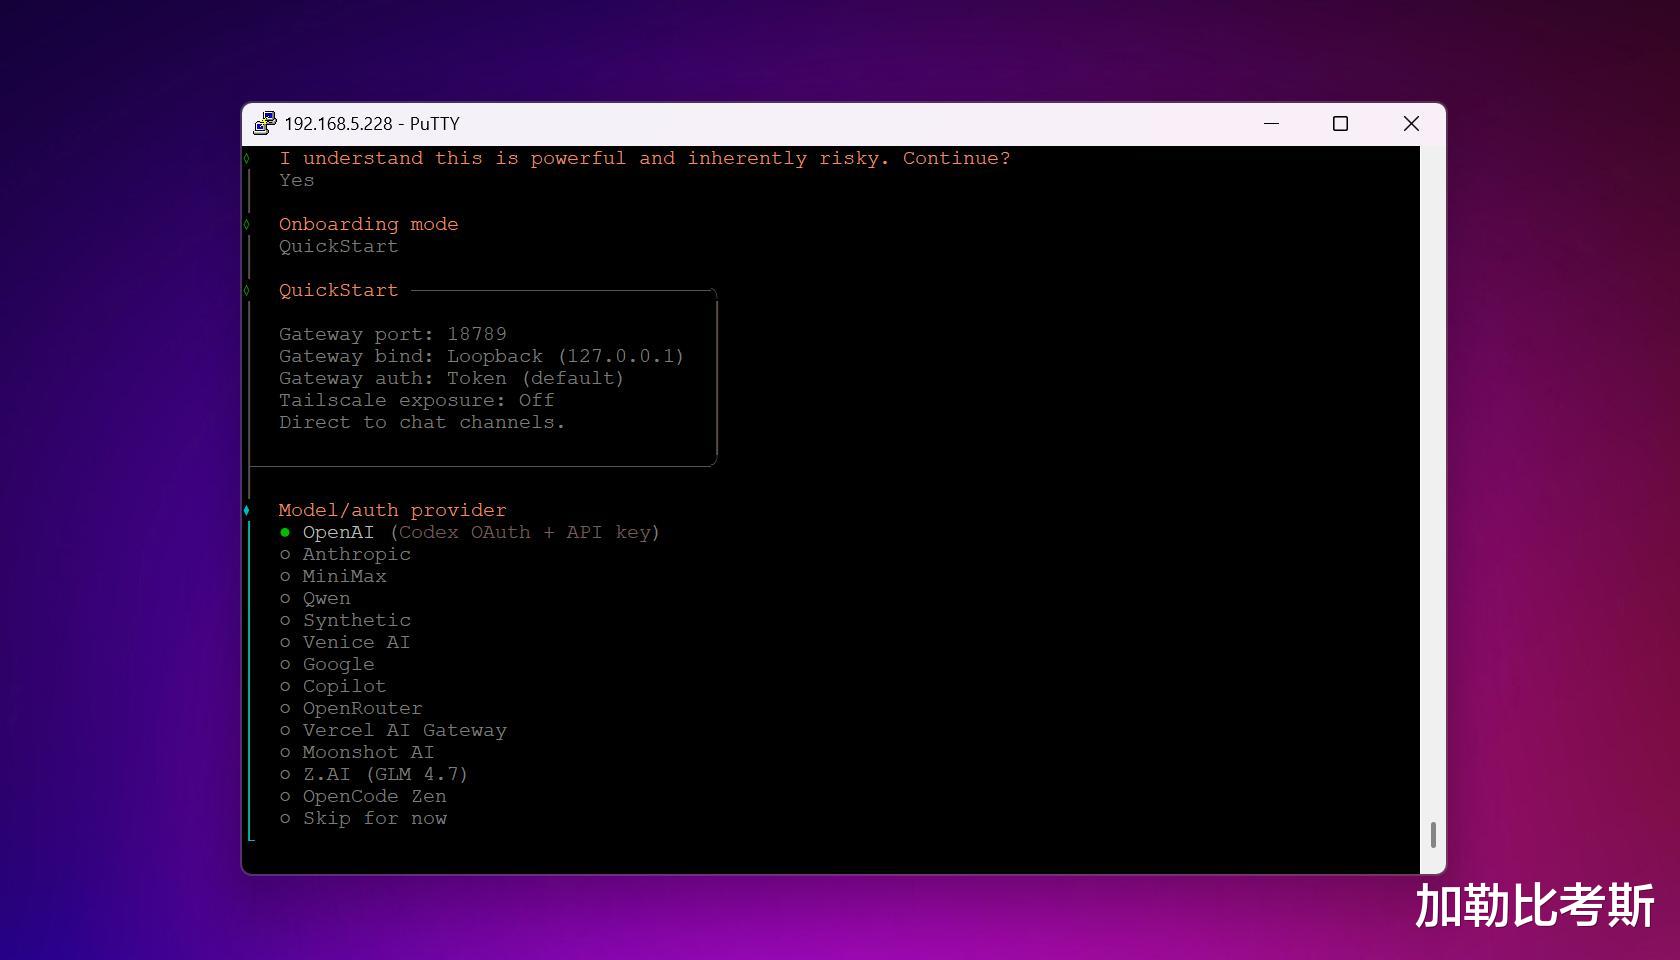1680x960 pixels.
Task: Click the Gateway port: 18789 line
Action: point(393,334)
